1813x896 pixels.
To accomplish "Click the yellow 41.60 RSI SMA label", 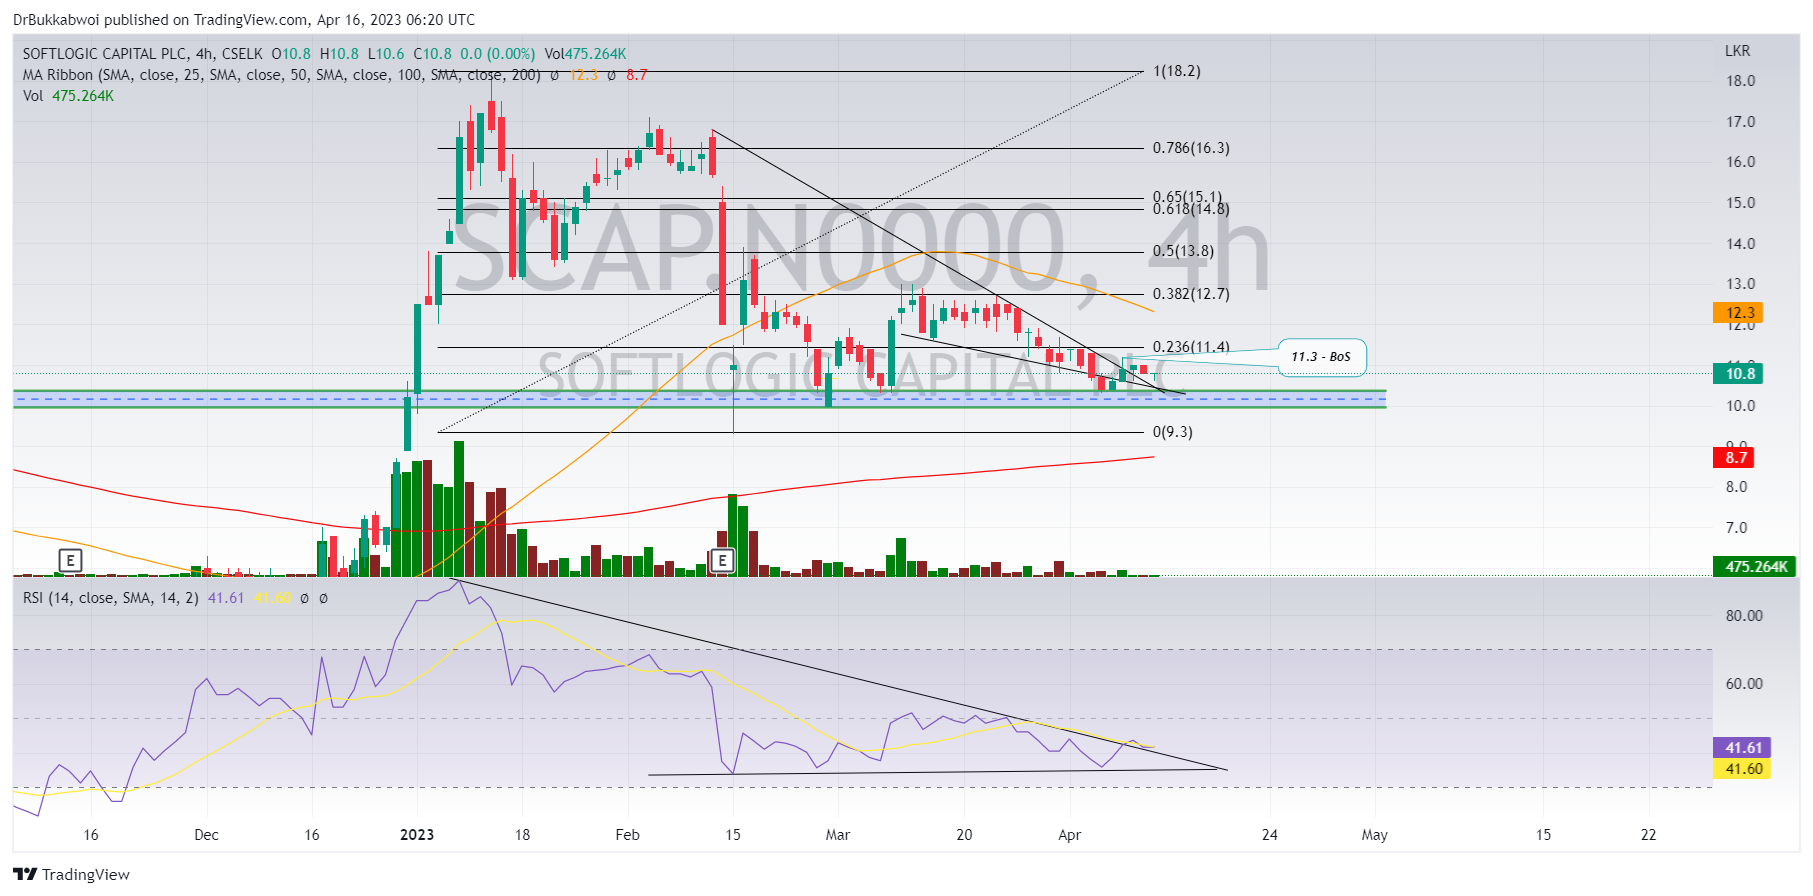I will coord(1742,768).
